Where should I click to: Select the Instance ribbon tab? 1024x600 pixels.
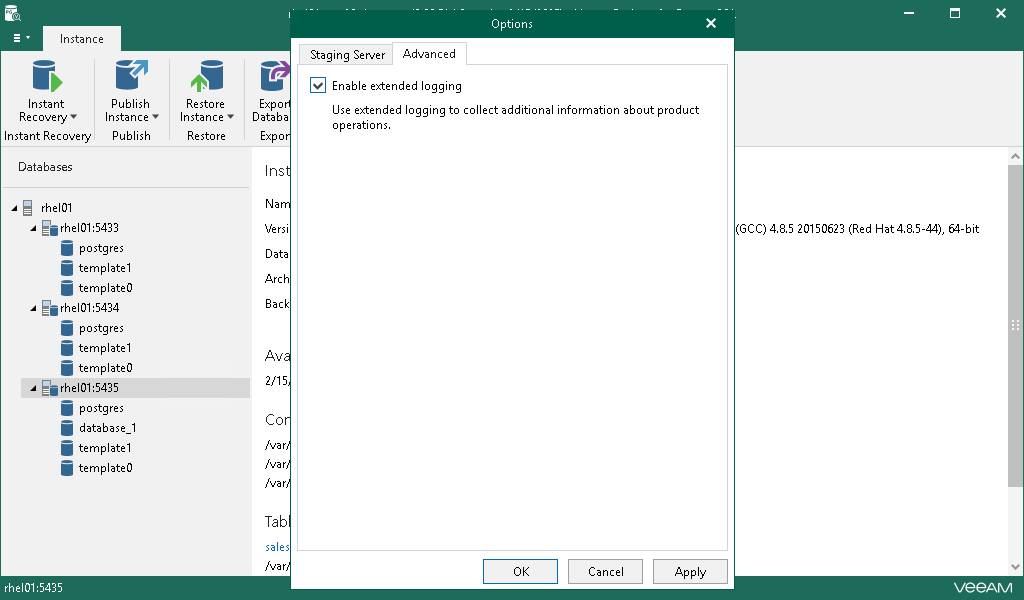tap(81, 39)
